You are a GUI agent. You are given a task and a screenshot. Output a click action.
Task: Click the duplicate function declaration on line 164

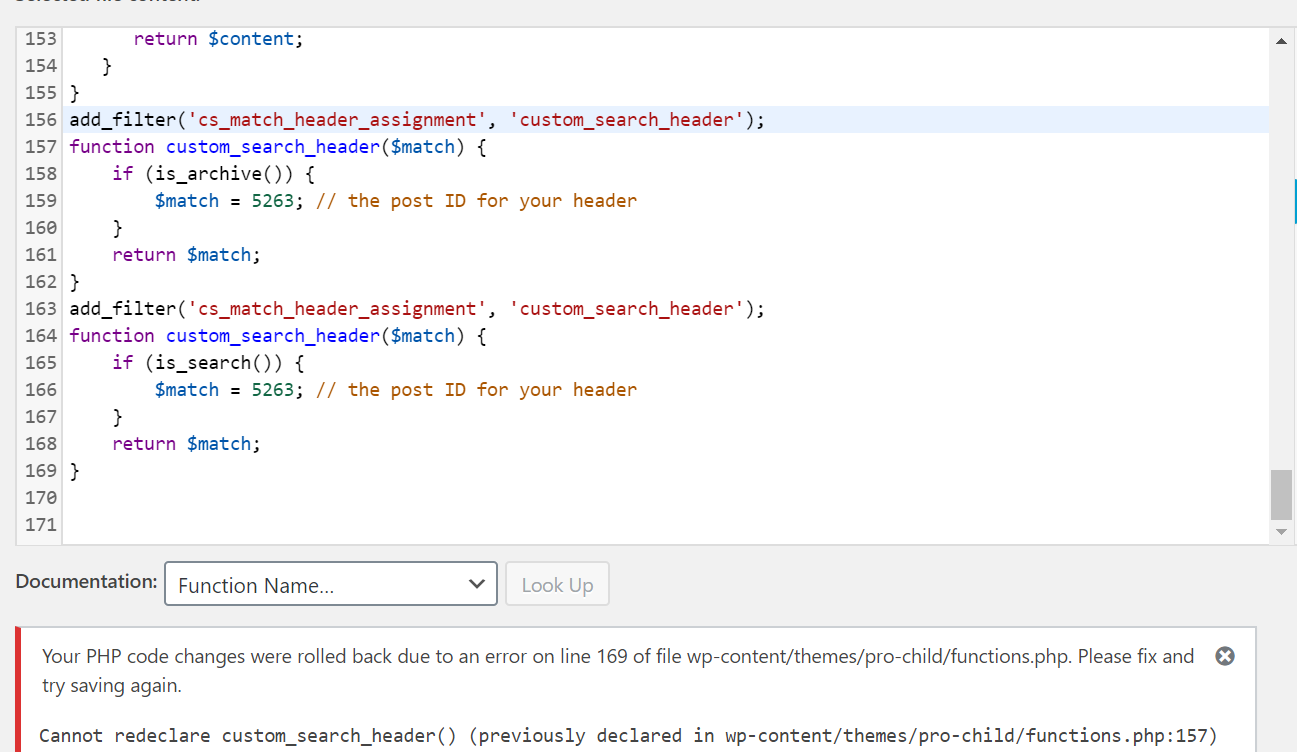pos(277,336)
